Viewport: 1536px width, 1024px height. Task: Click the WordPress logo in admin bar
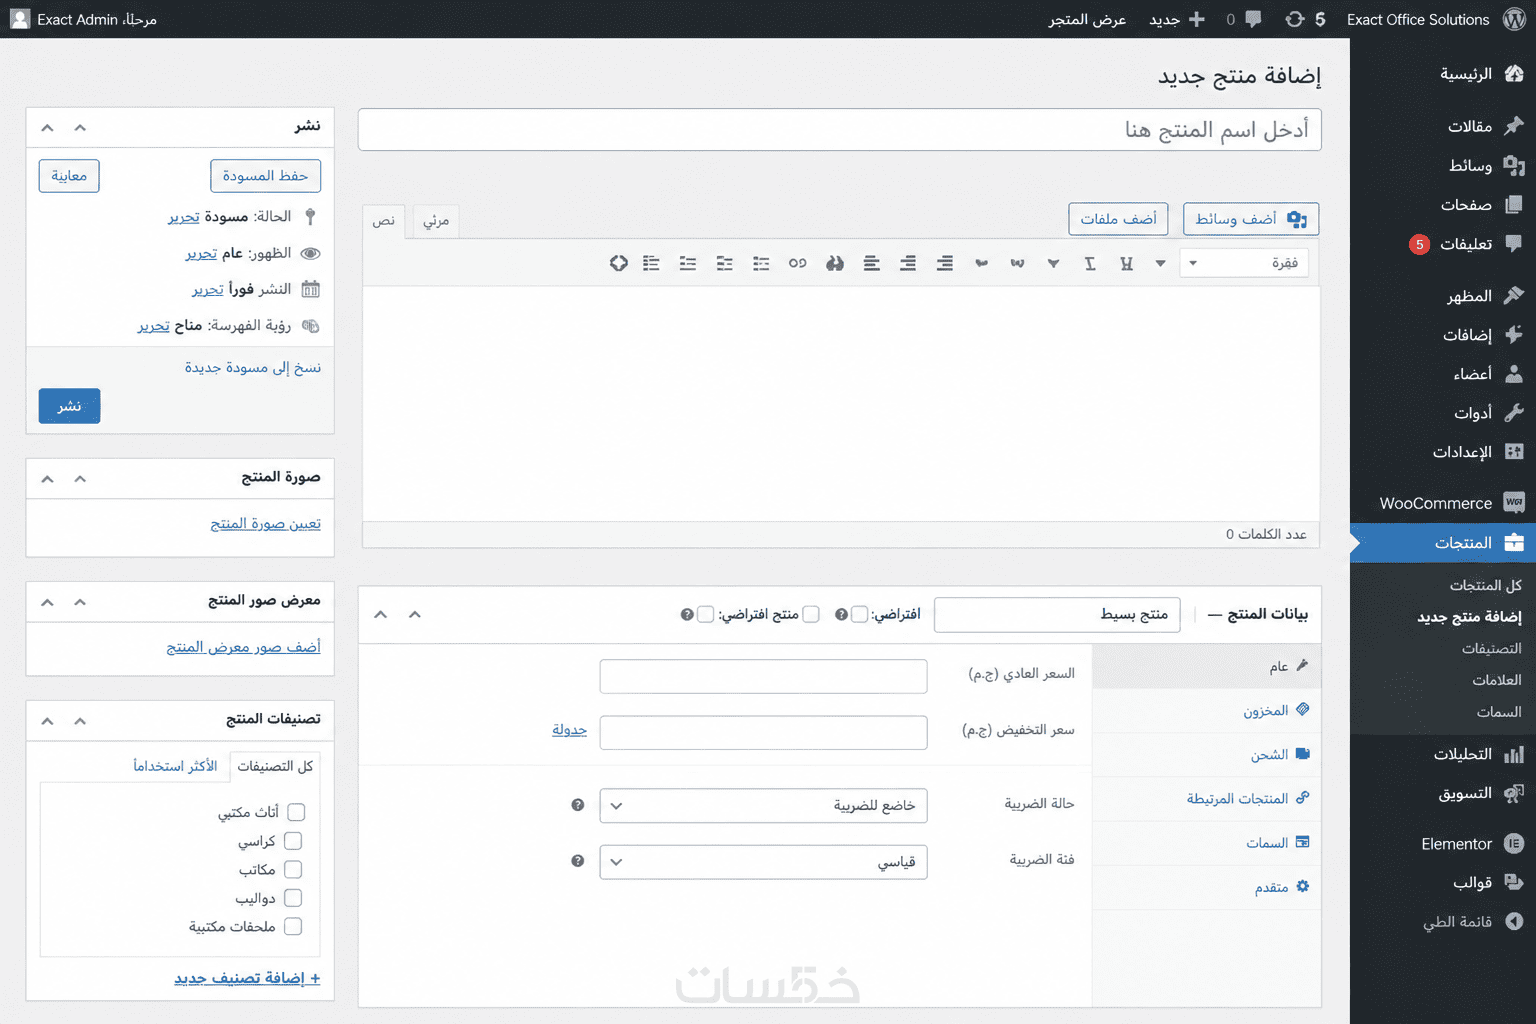[1515, 19]
